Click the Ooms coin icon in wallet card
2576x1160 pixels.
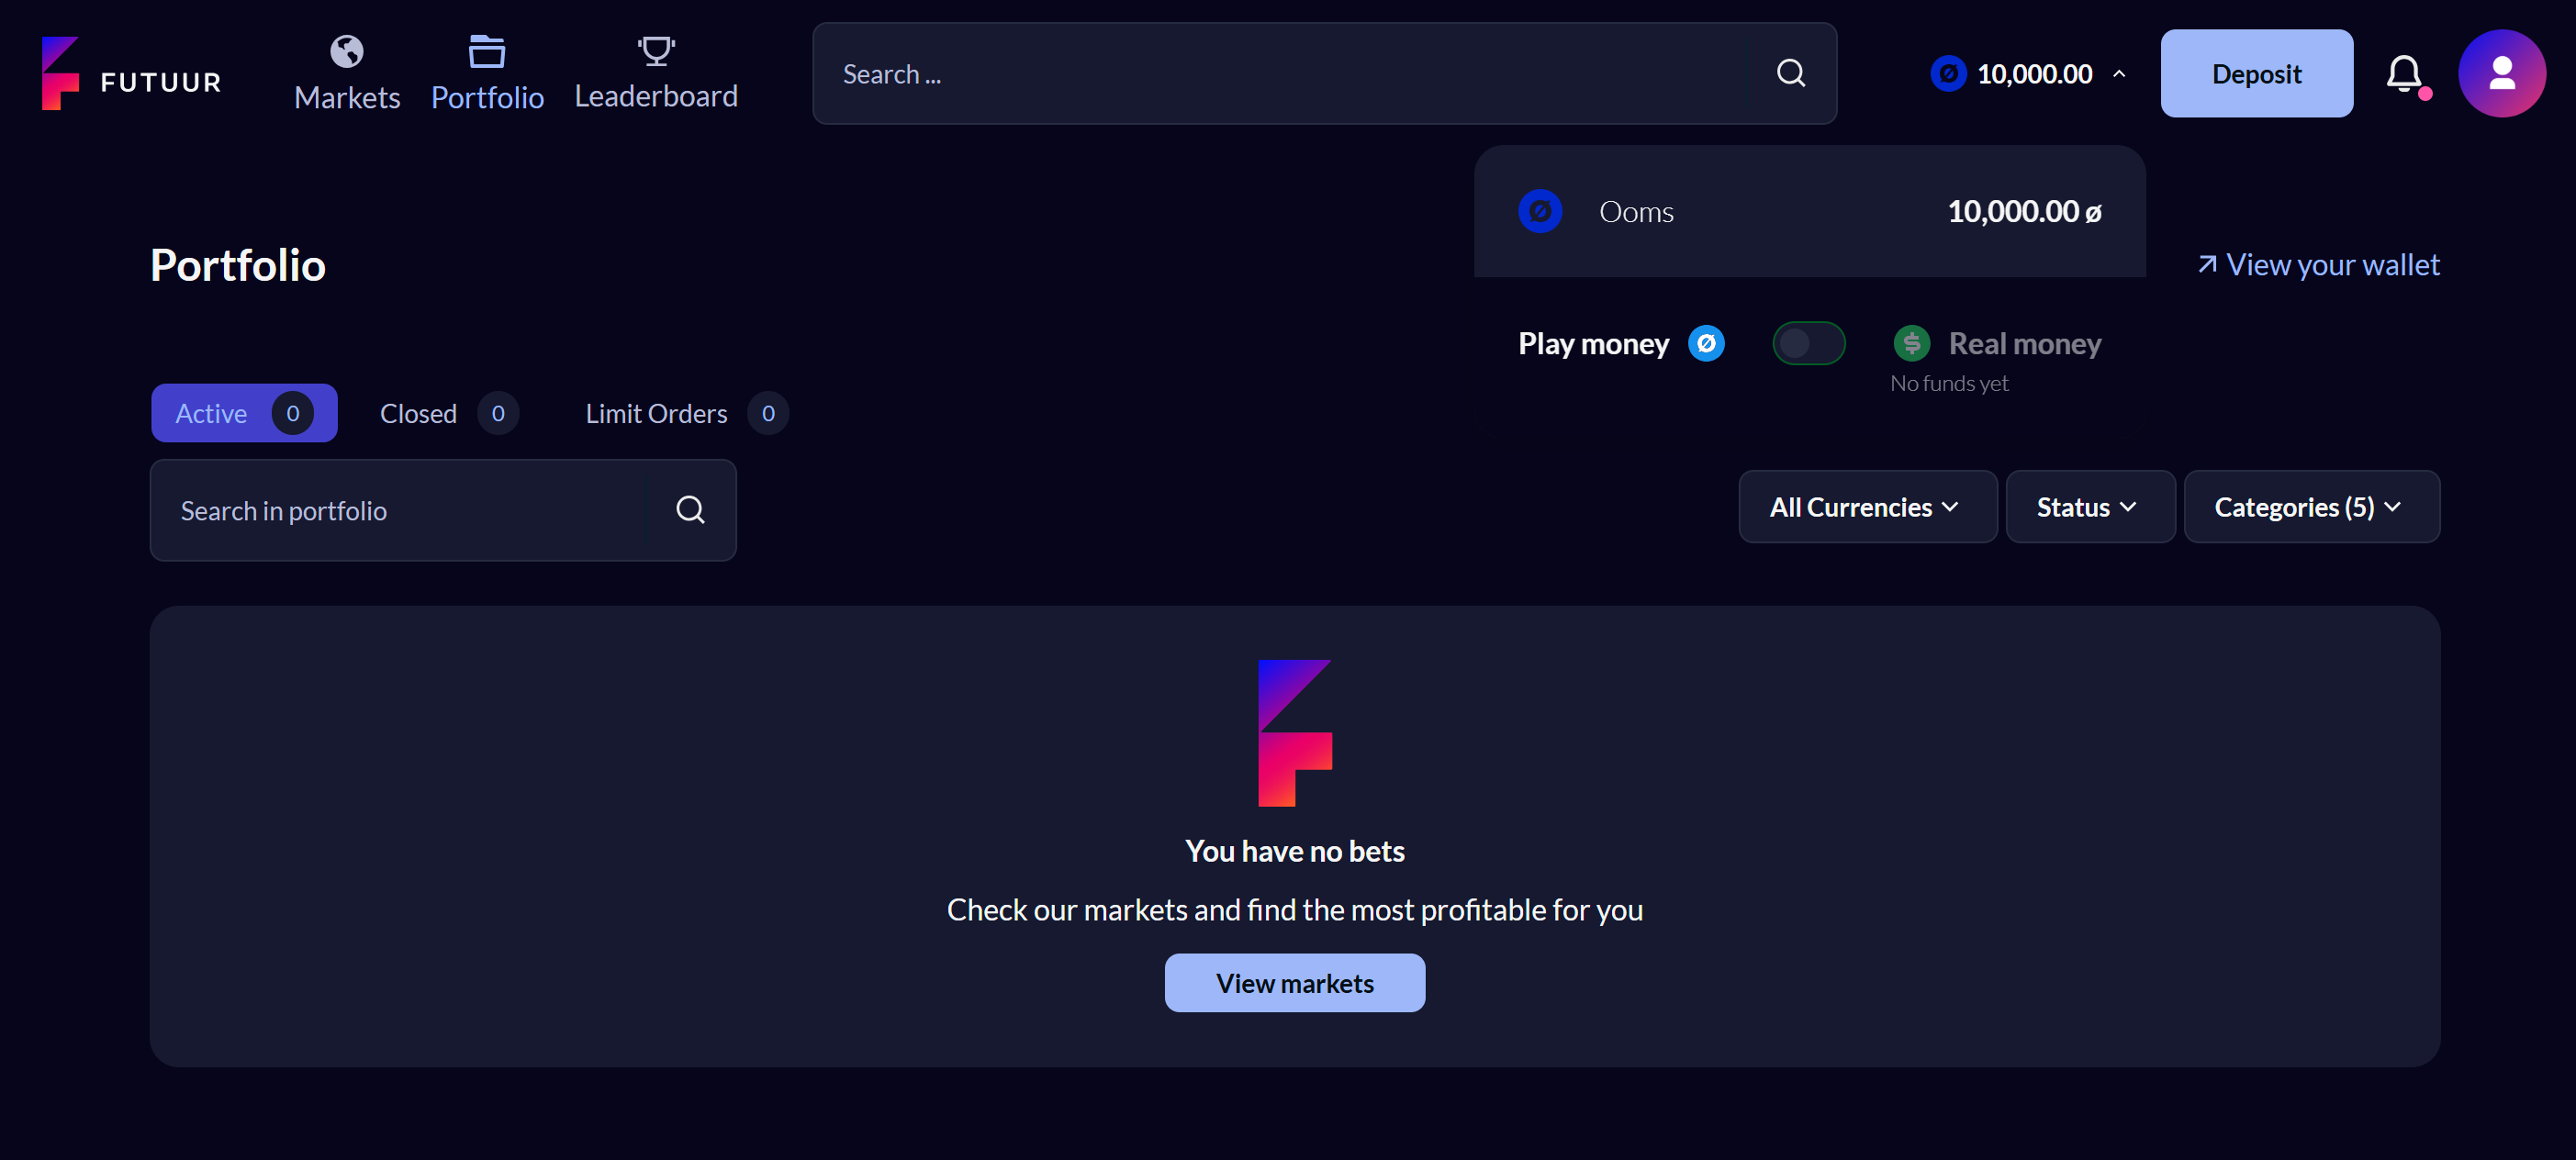click(x=1540, y=211)
